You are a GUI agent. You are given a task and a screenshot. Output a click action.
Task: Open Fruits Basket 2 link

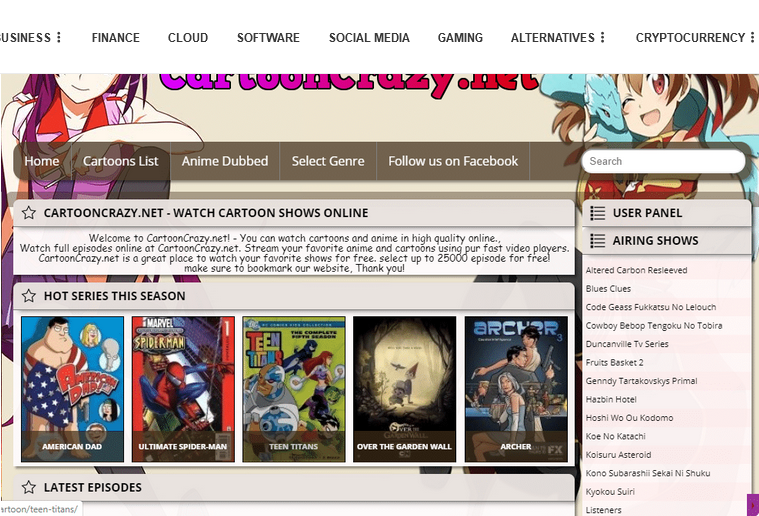[614, 362]
